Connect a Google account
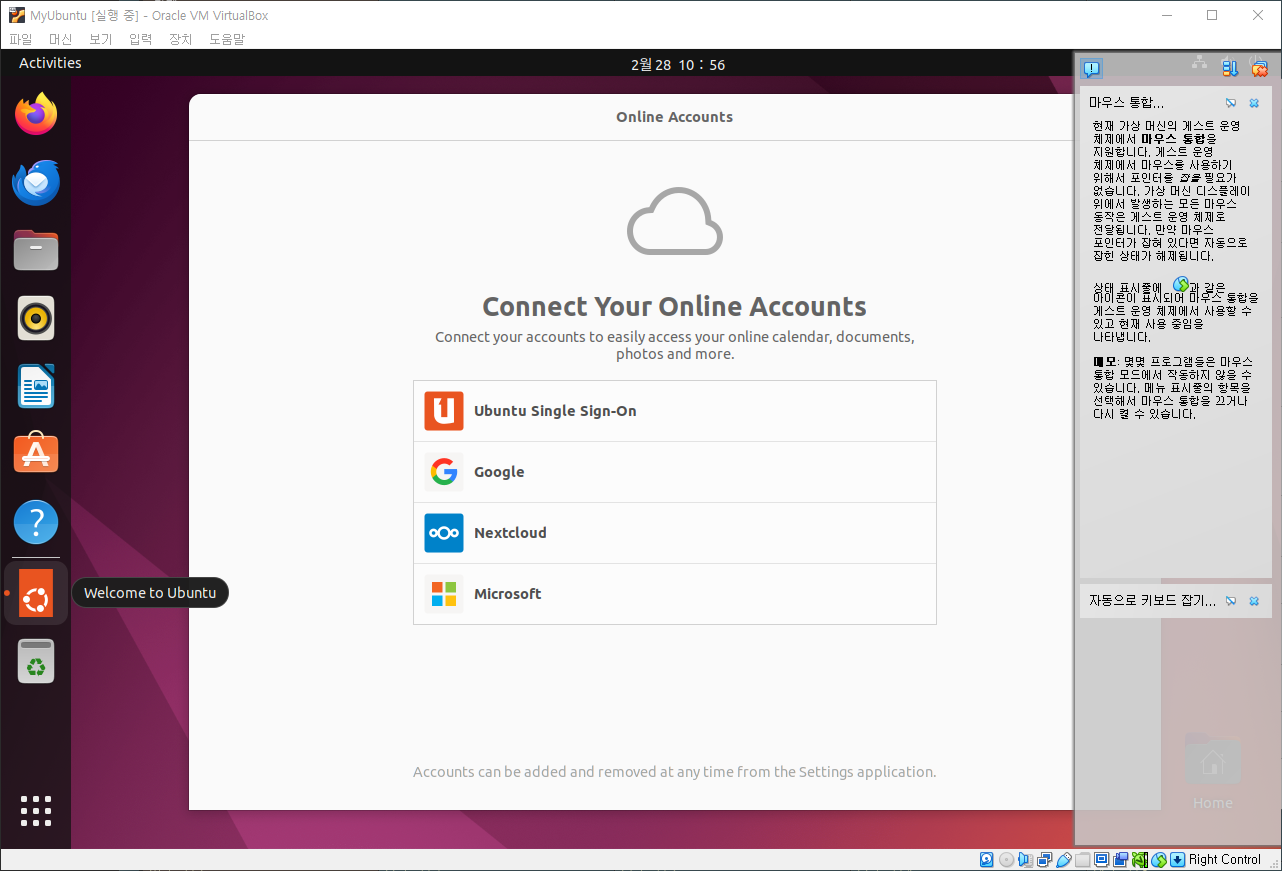This screenshot has height=871, width=1282. tap(675, 472)
